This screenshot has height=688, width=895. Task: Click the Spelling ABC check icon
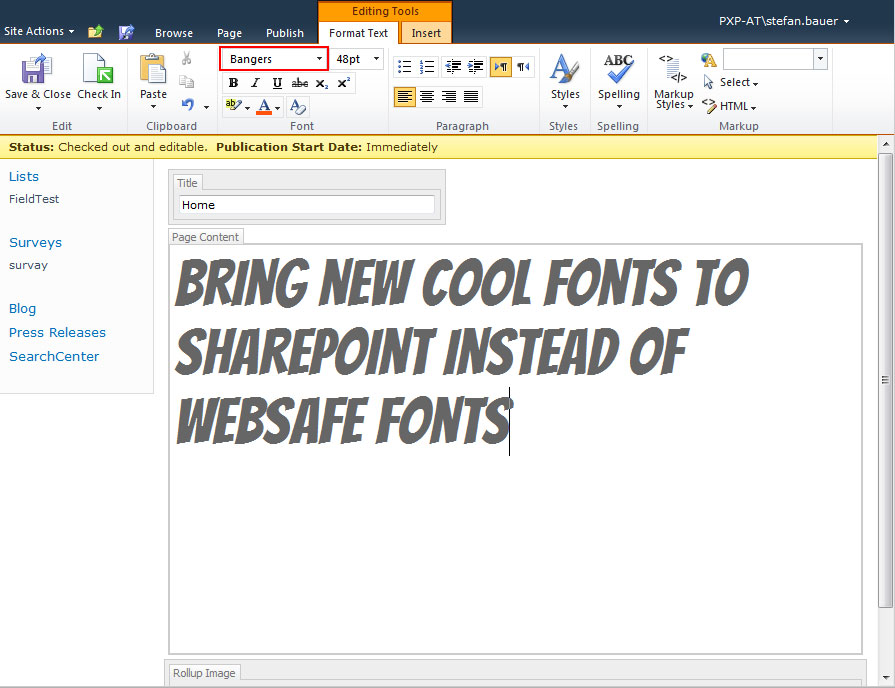[618, 69]
